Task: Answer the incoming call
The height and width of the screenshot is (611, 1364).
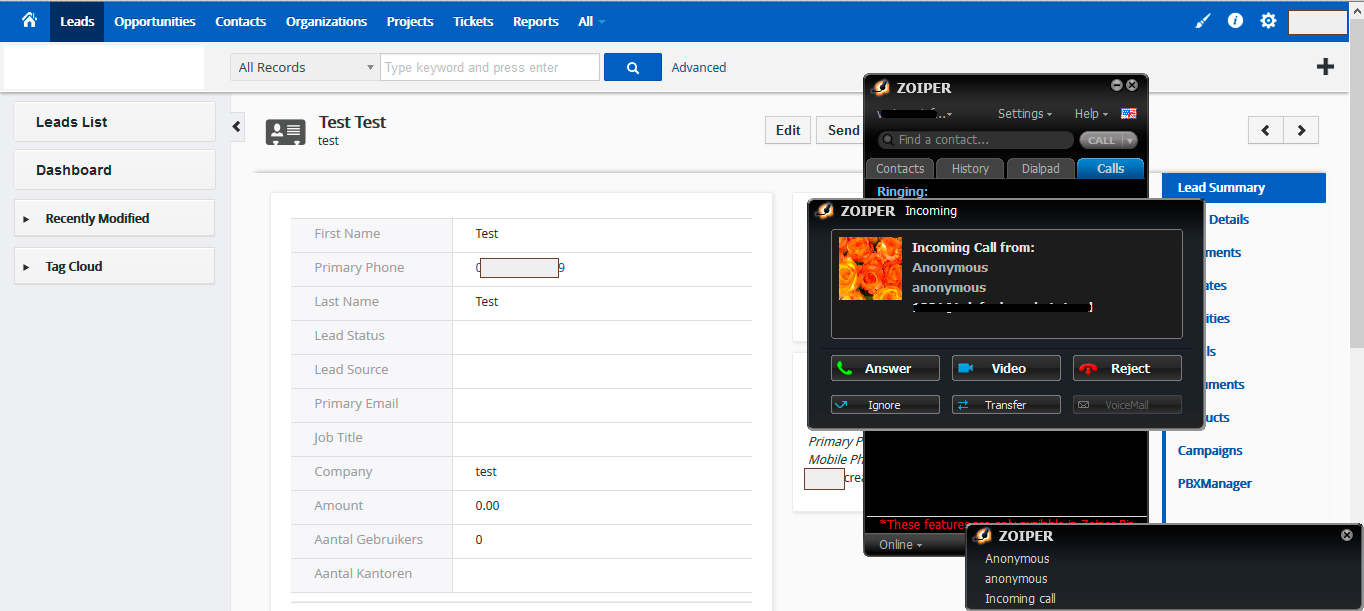Action: click(884, 368)
